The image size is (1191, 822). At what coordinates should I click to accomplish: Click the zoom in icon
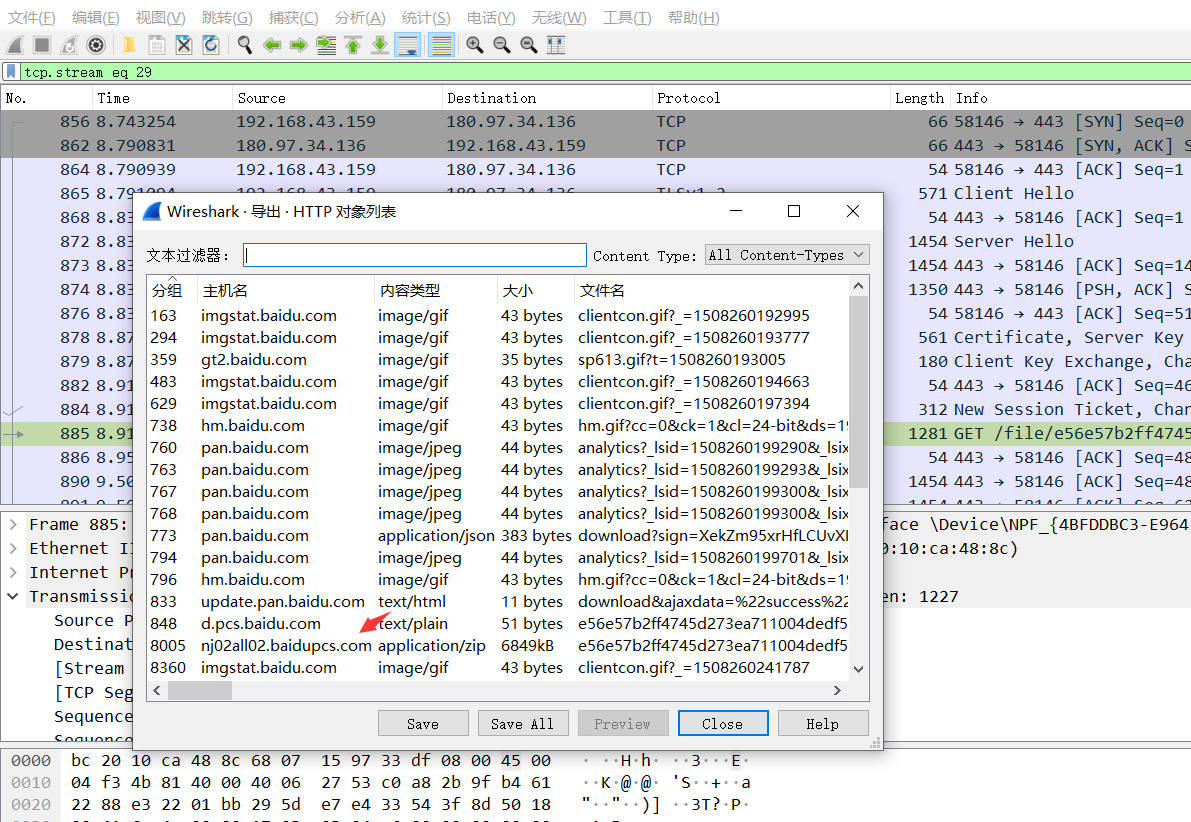click(475, 46)
